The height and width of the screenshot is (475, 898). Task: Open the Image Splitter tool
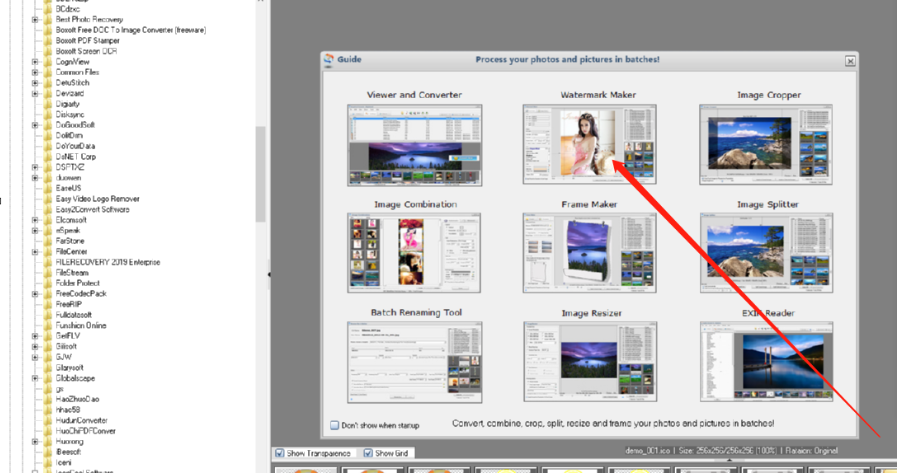point(767,252)
